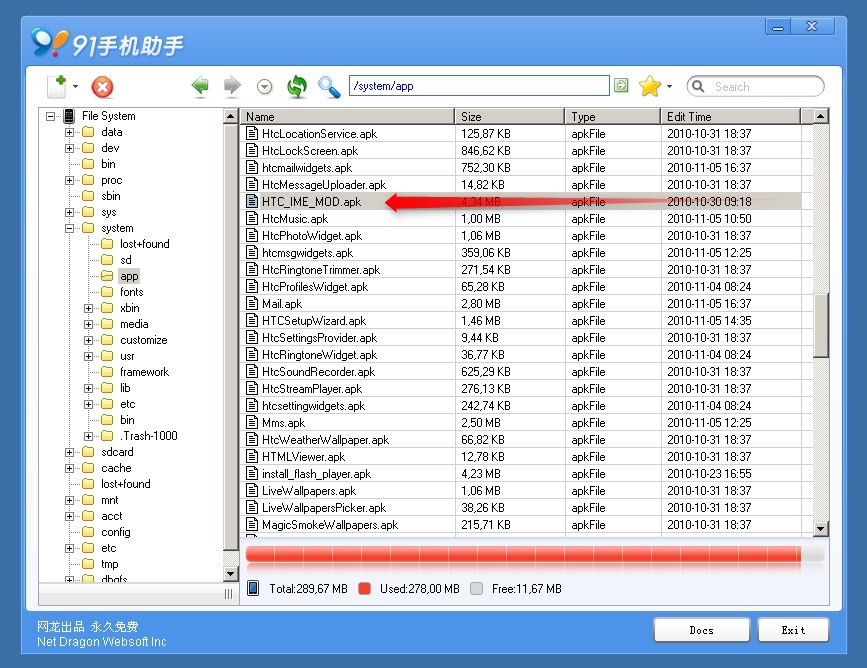Expand the sys folder node

pyautogui.click(x=69, y=212)
